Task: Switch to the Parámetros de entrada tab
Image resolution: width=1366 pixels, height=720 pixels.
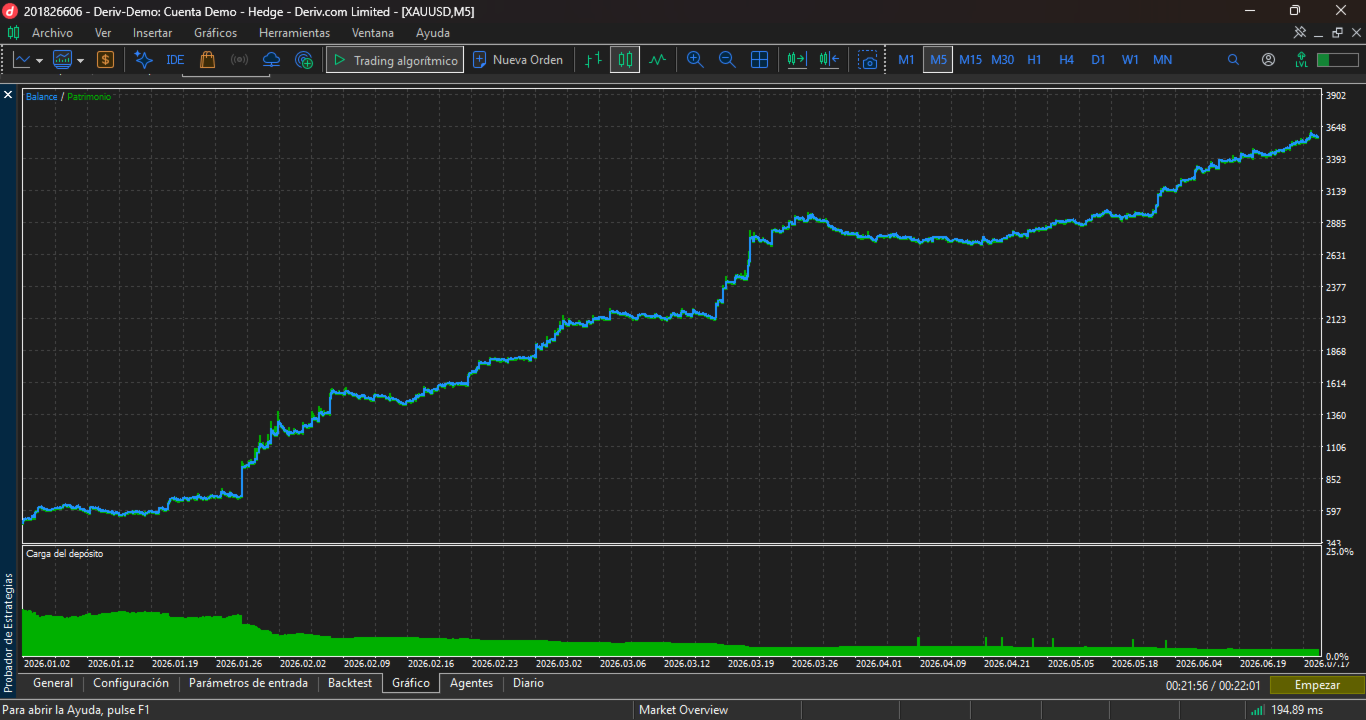Action: (x=248, y=683)
